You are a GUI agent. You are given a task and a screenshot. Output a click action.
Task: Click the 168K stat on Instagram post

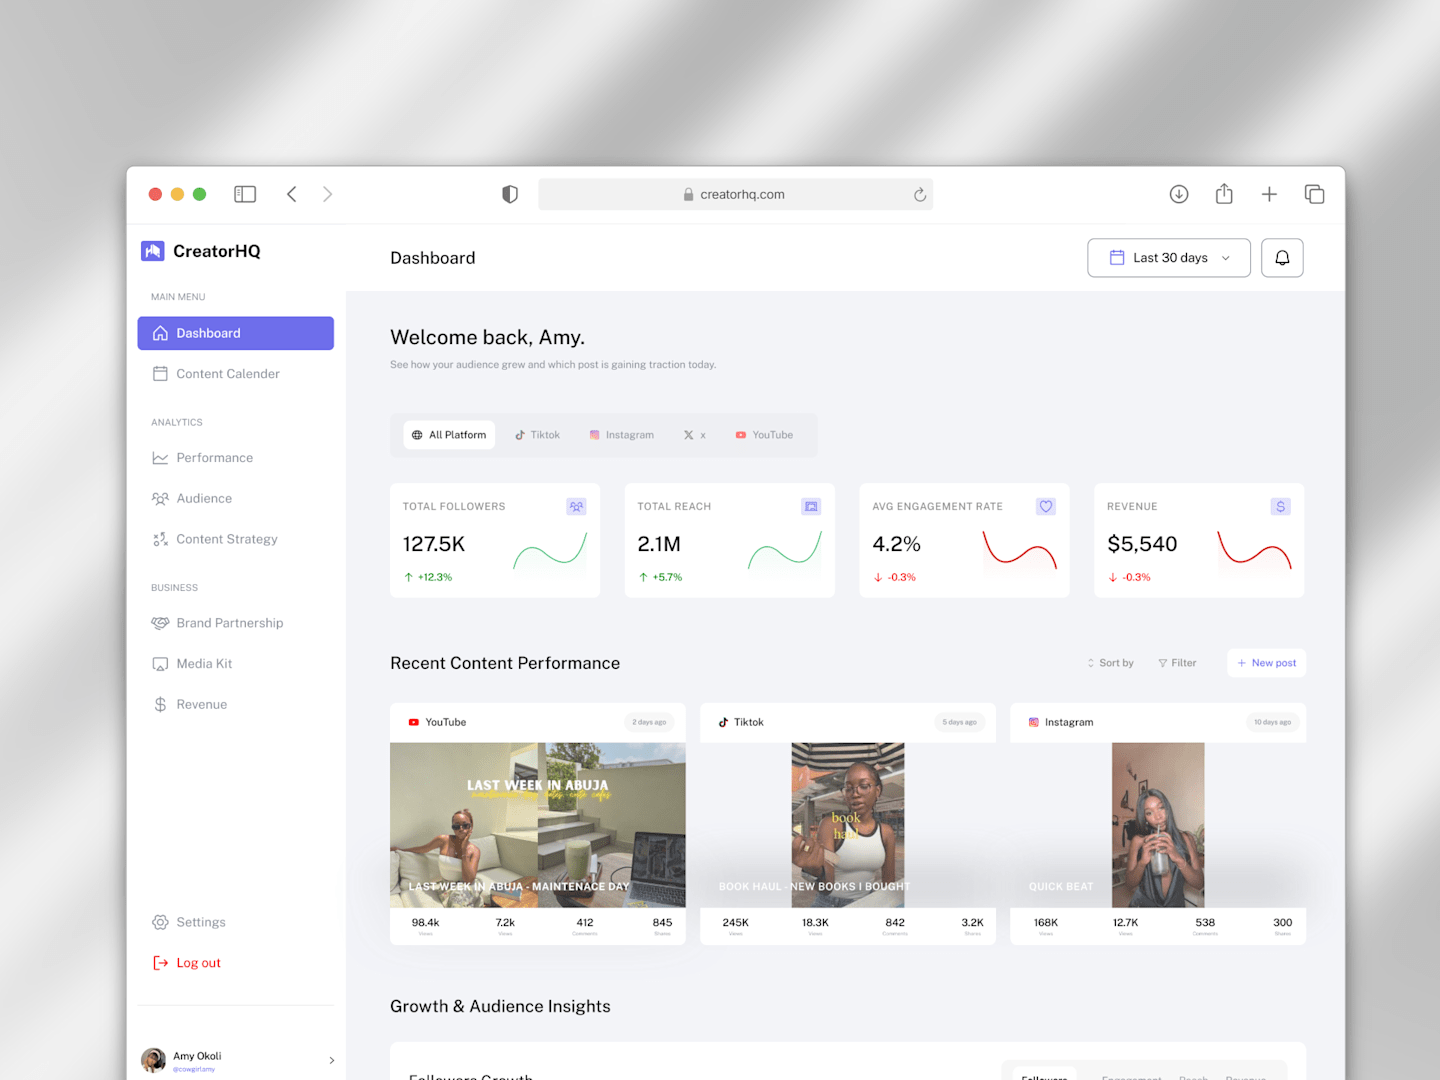click(1046, 923)
